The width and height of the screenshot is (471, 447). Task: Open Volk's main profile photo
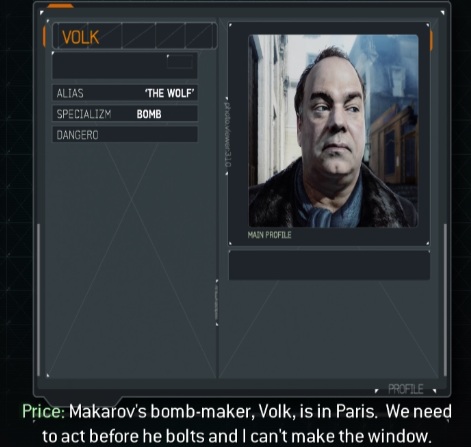[333, 131]
